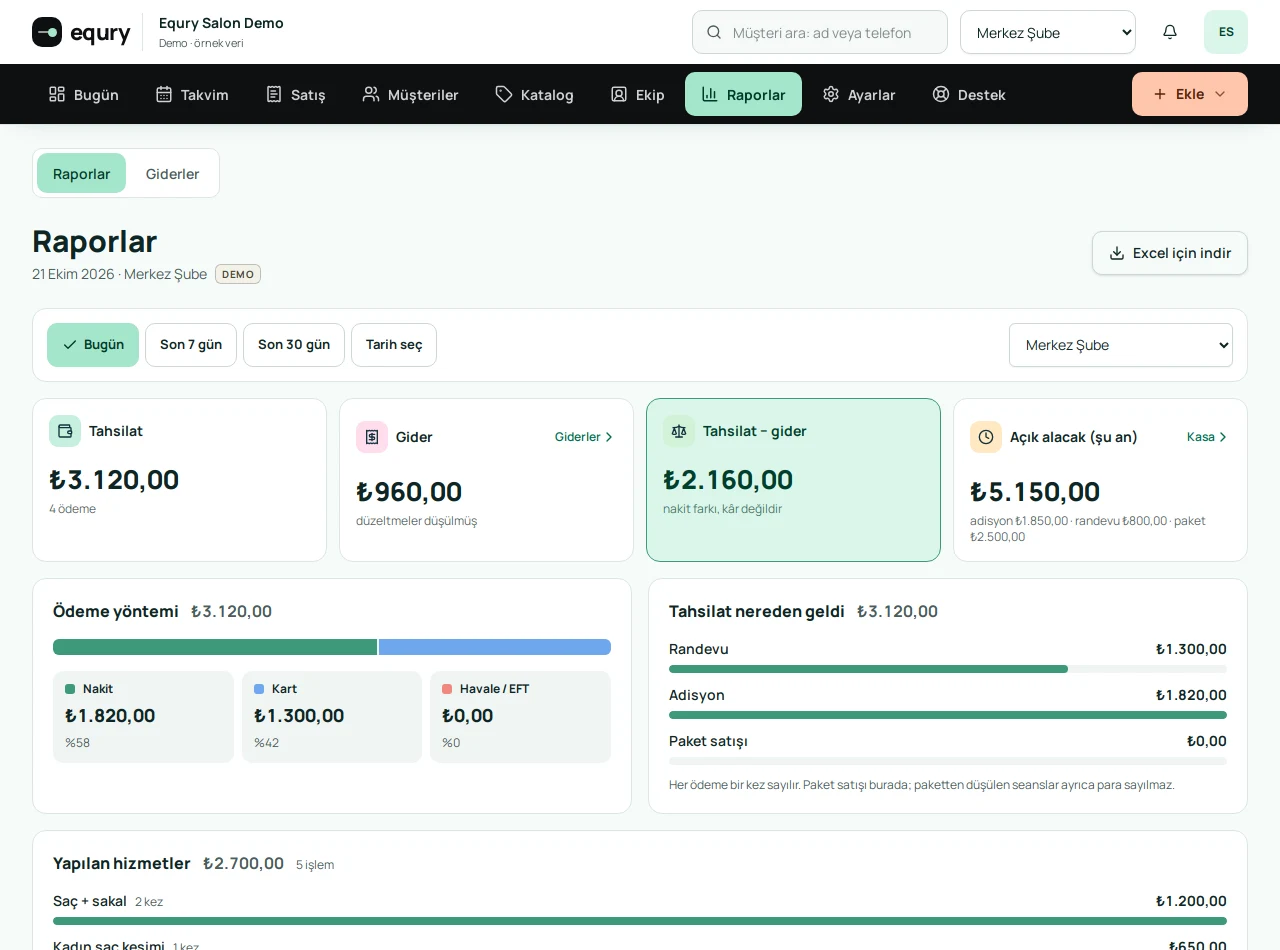Viewport: 1280px width, 950px height.
Task: Click the Havale / EFT payment card
Action: click(520, 717)
